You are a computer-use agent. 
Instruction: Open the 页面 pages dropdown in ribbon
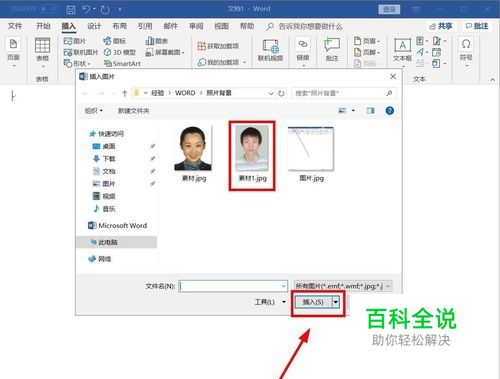[x=13, y=52]
